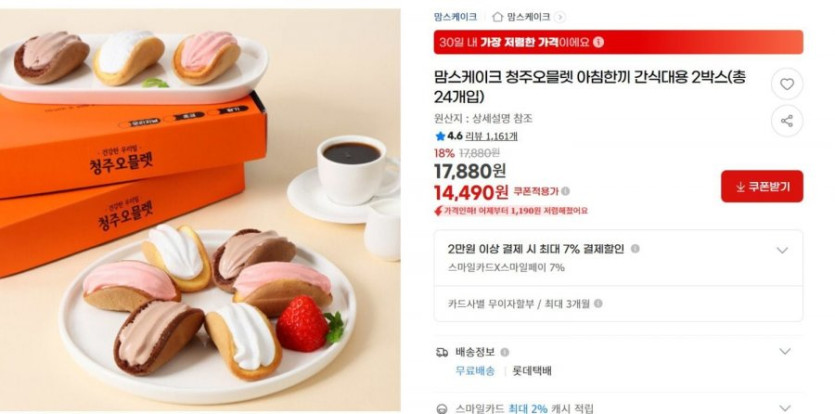Click info icon beside 카드사별 무이자할부
This screenshot has height=414, width=835.
[598, 304]
